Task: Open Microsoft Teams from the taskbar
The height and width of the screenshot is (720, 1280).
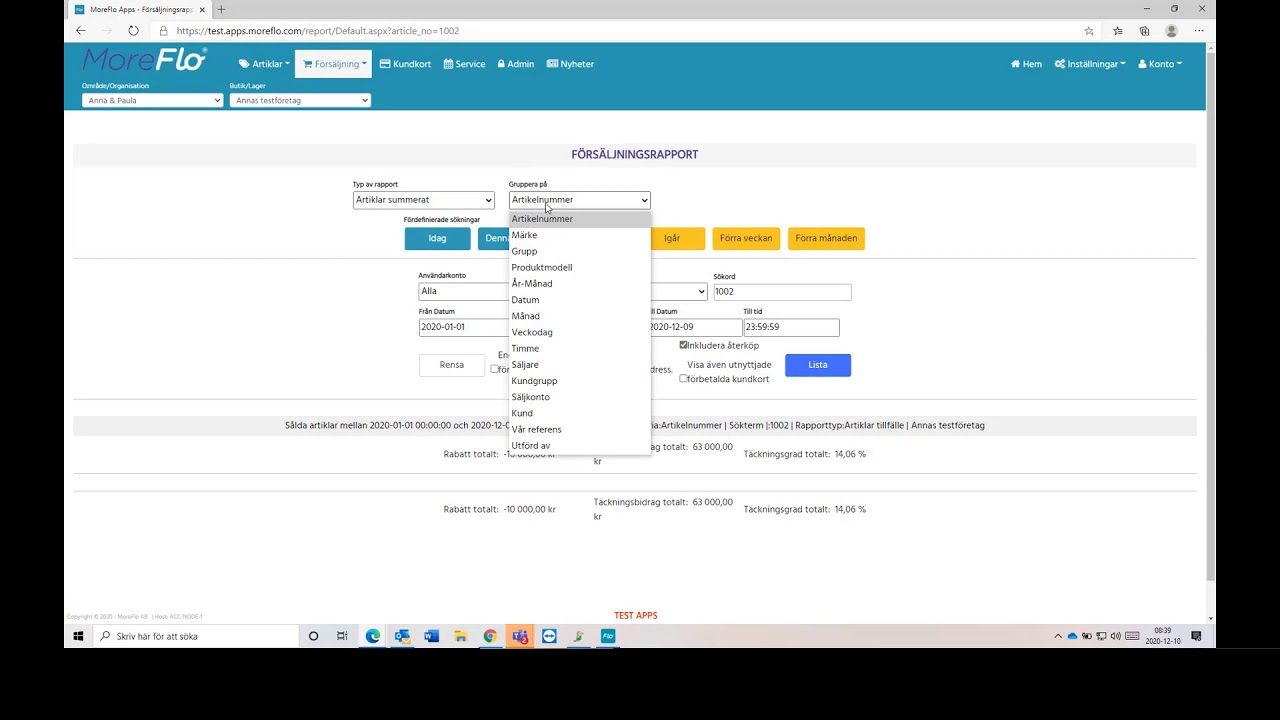Action: (520, 636)
